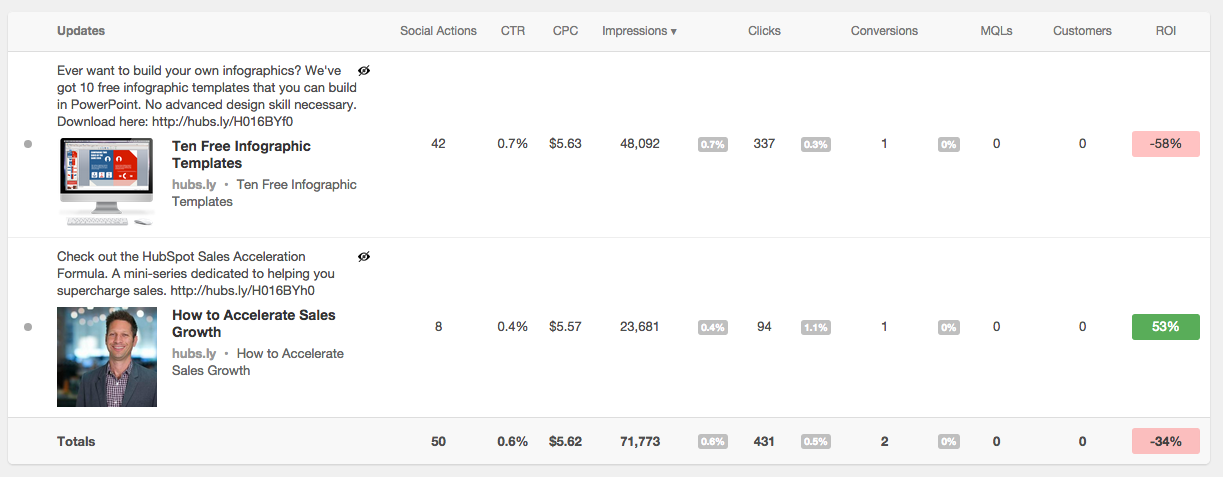Image resolution: width=1223 pixels, height=477 pixels.
Task: Click the Social Actions column header
Action: [x=438, y=31]
